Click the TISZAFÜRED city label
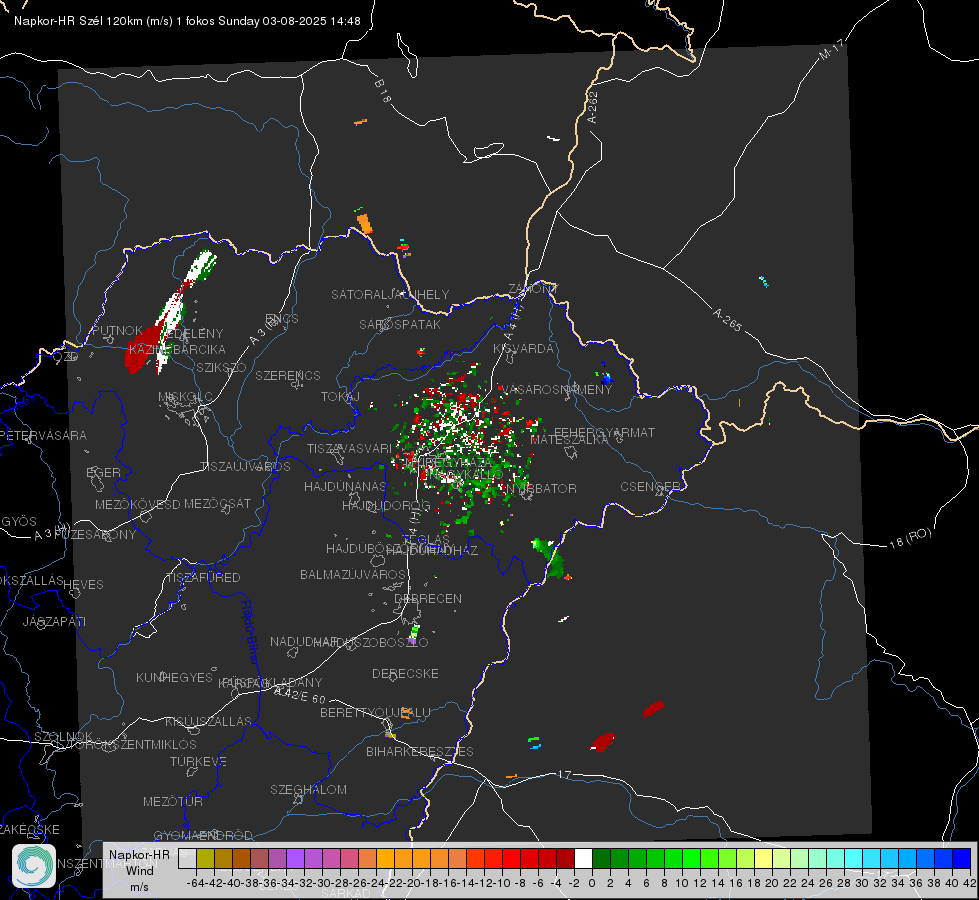This screenshot has width=979, height=900. click(204, 578)
